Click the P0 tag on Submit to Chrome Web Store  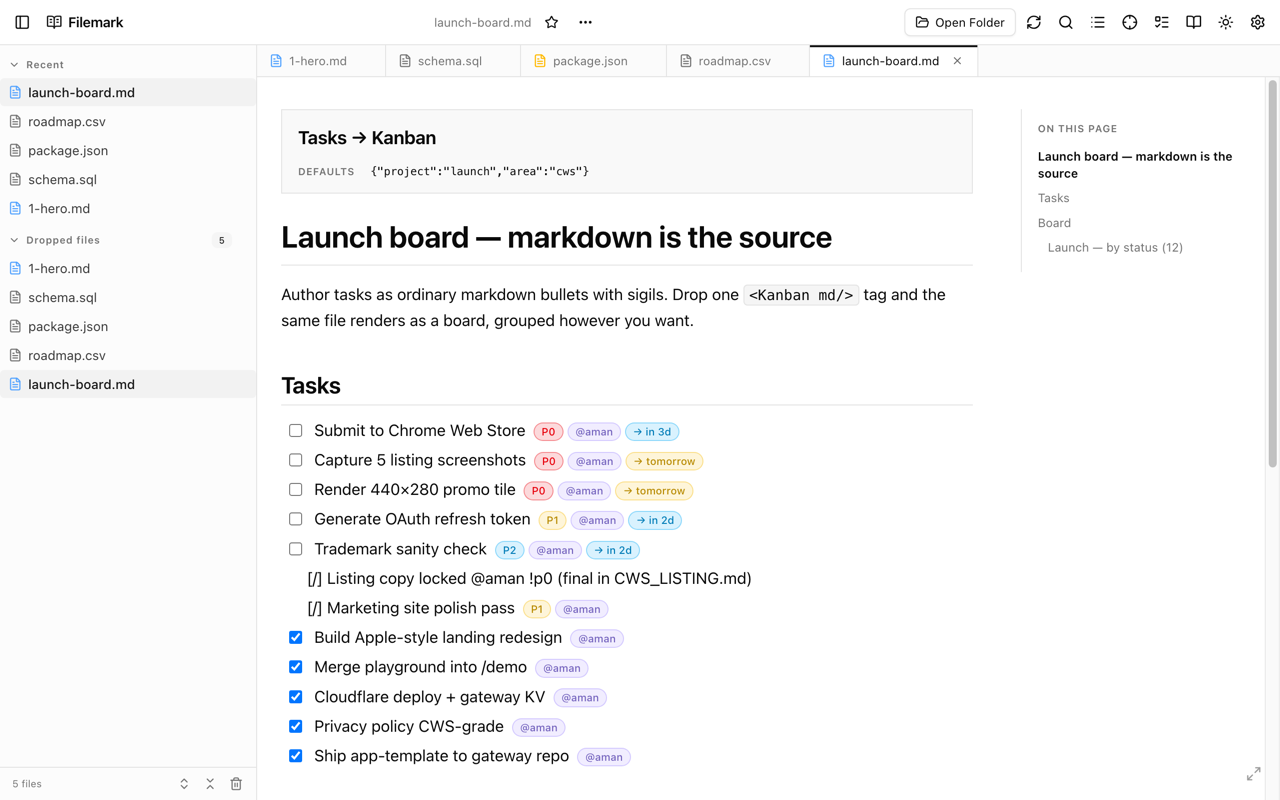[x=548, y=432]
